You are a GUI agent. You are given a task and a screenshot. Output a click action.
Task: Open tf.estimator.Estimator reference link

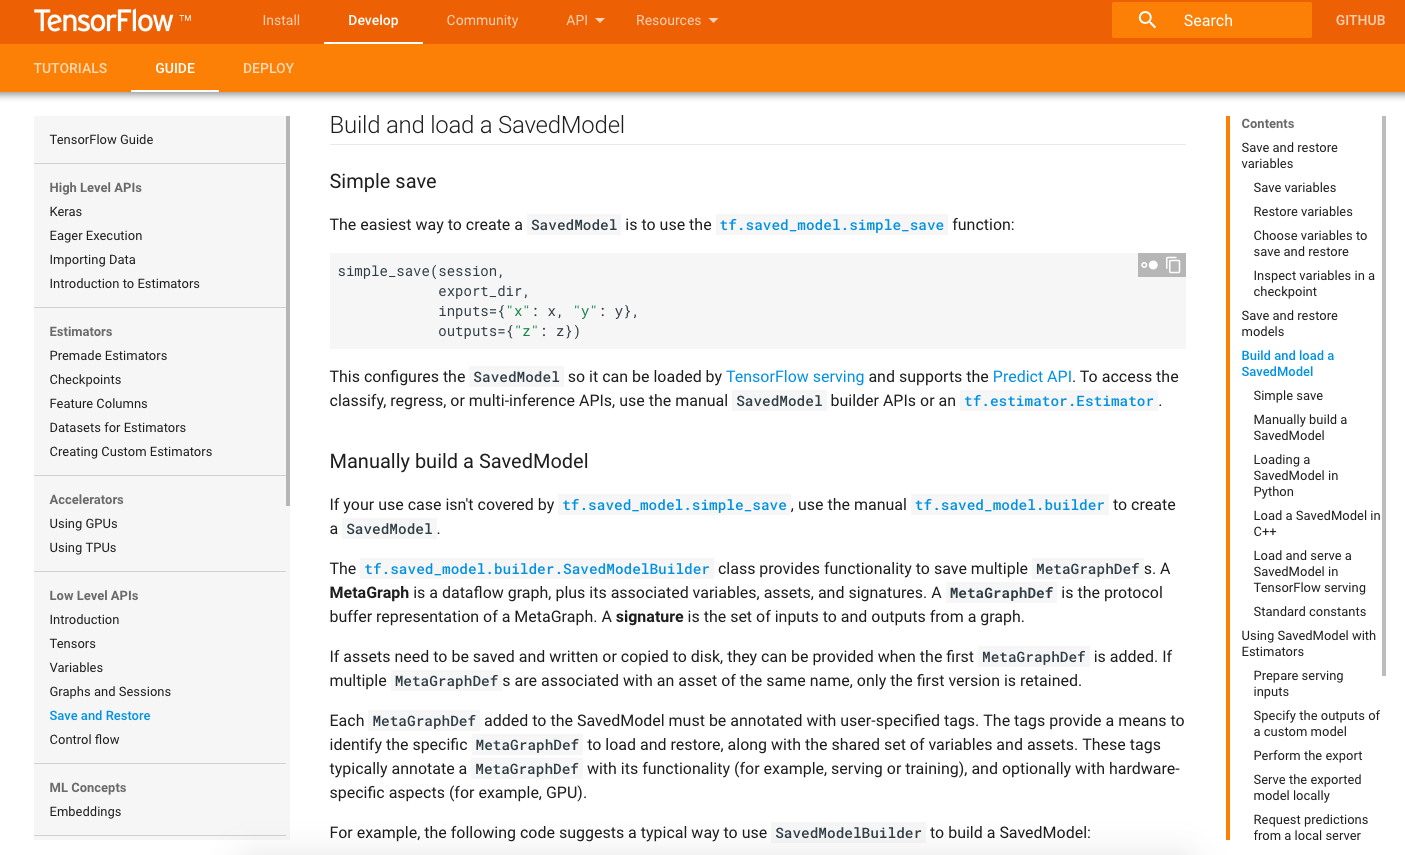(1058, 401)
